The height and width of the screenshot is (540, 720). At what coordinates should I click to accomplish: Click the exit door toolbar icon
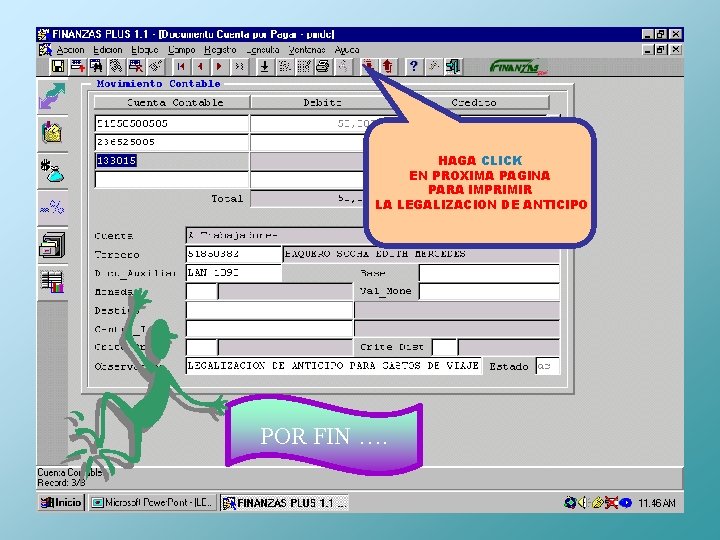click(453, 67)
